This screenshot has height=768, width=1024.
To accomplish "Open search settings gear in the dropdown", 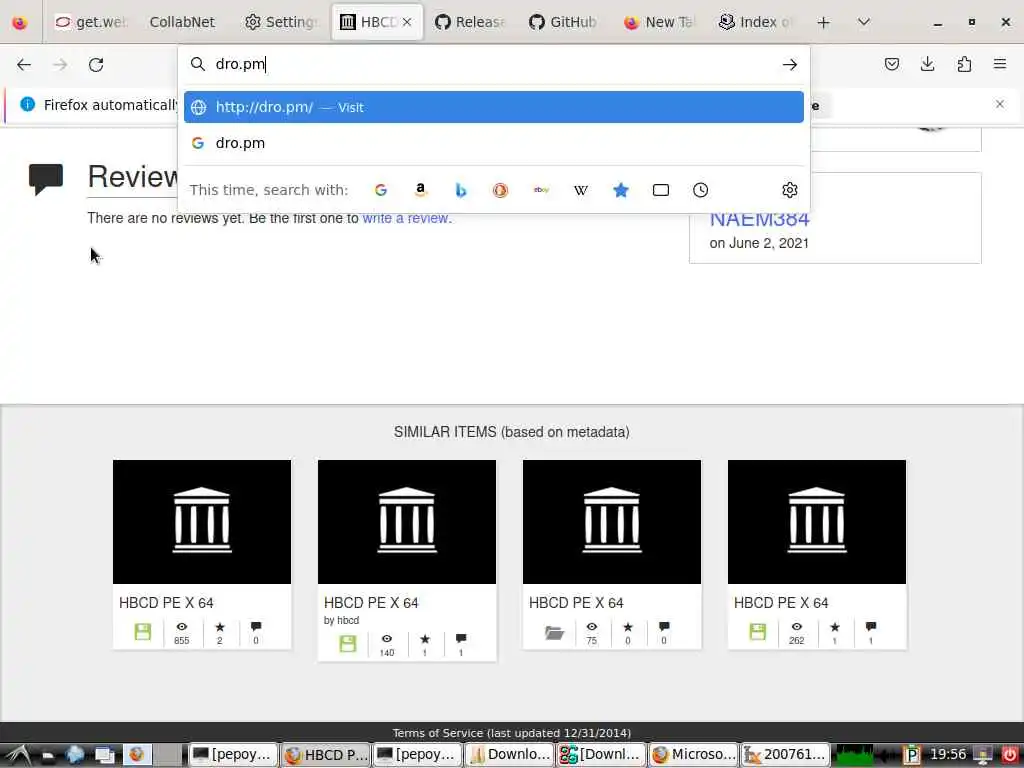I will tap(790, 190).
